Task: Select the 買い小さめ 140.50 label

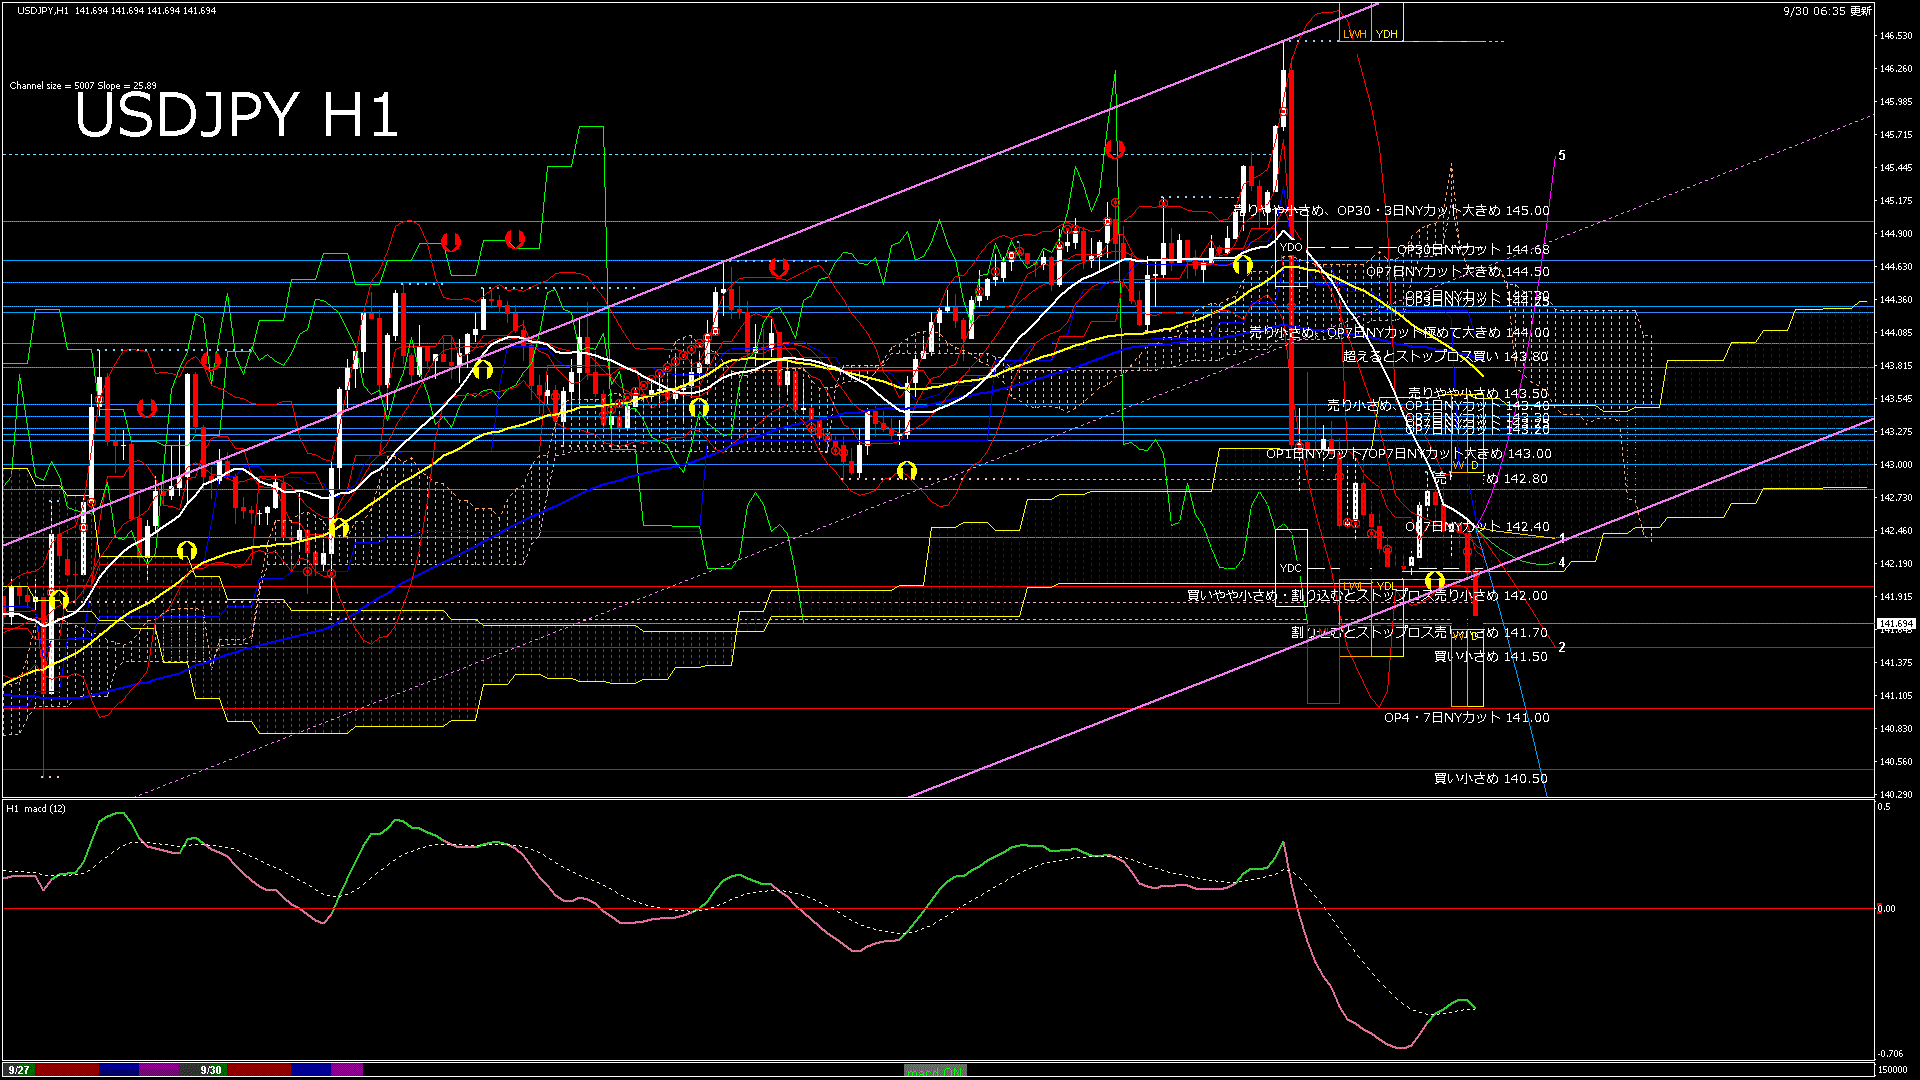Action: click(1490, 779)
